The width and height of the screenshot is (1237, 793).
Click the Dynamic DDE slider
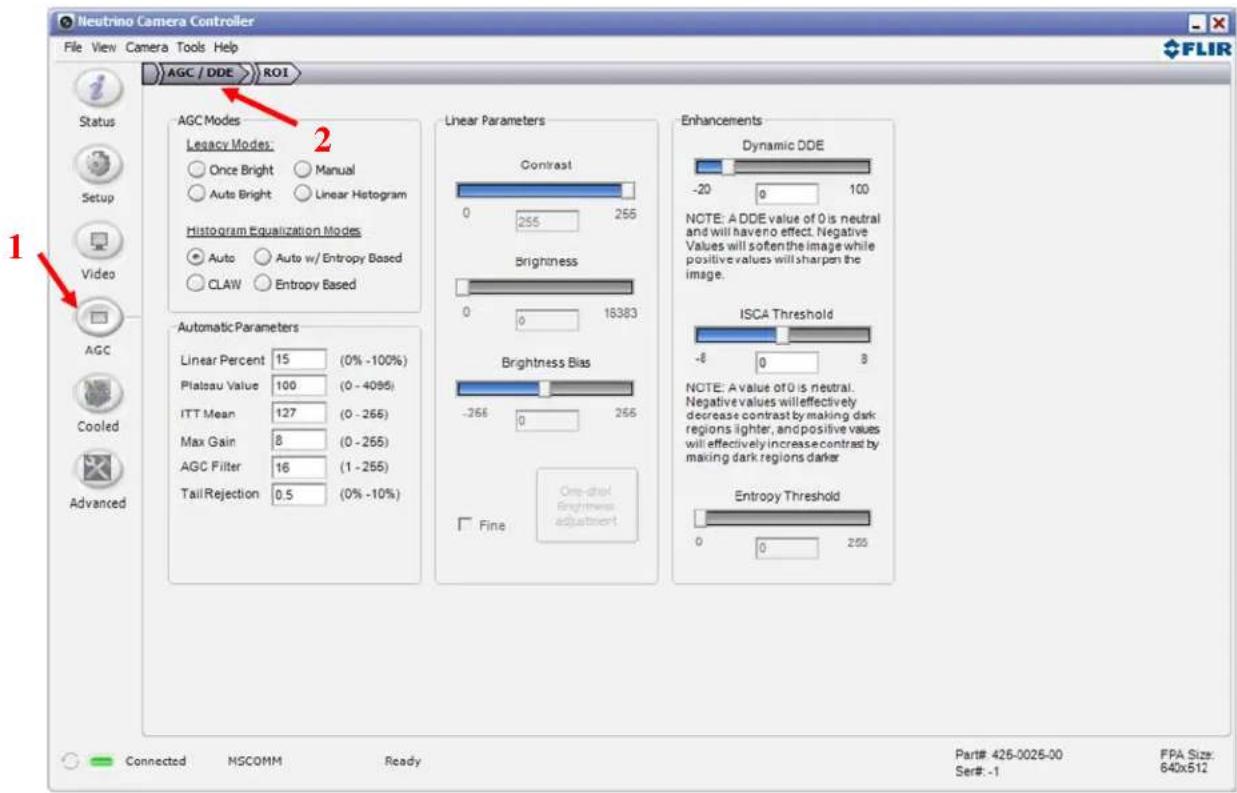[782, 167]
